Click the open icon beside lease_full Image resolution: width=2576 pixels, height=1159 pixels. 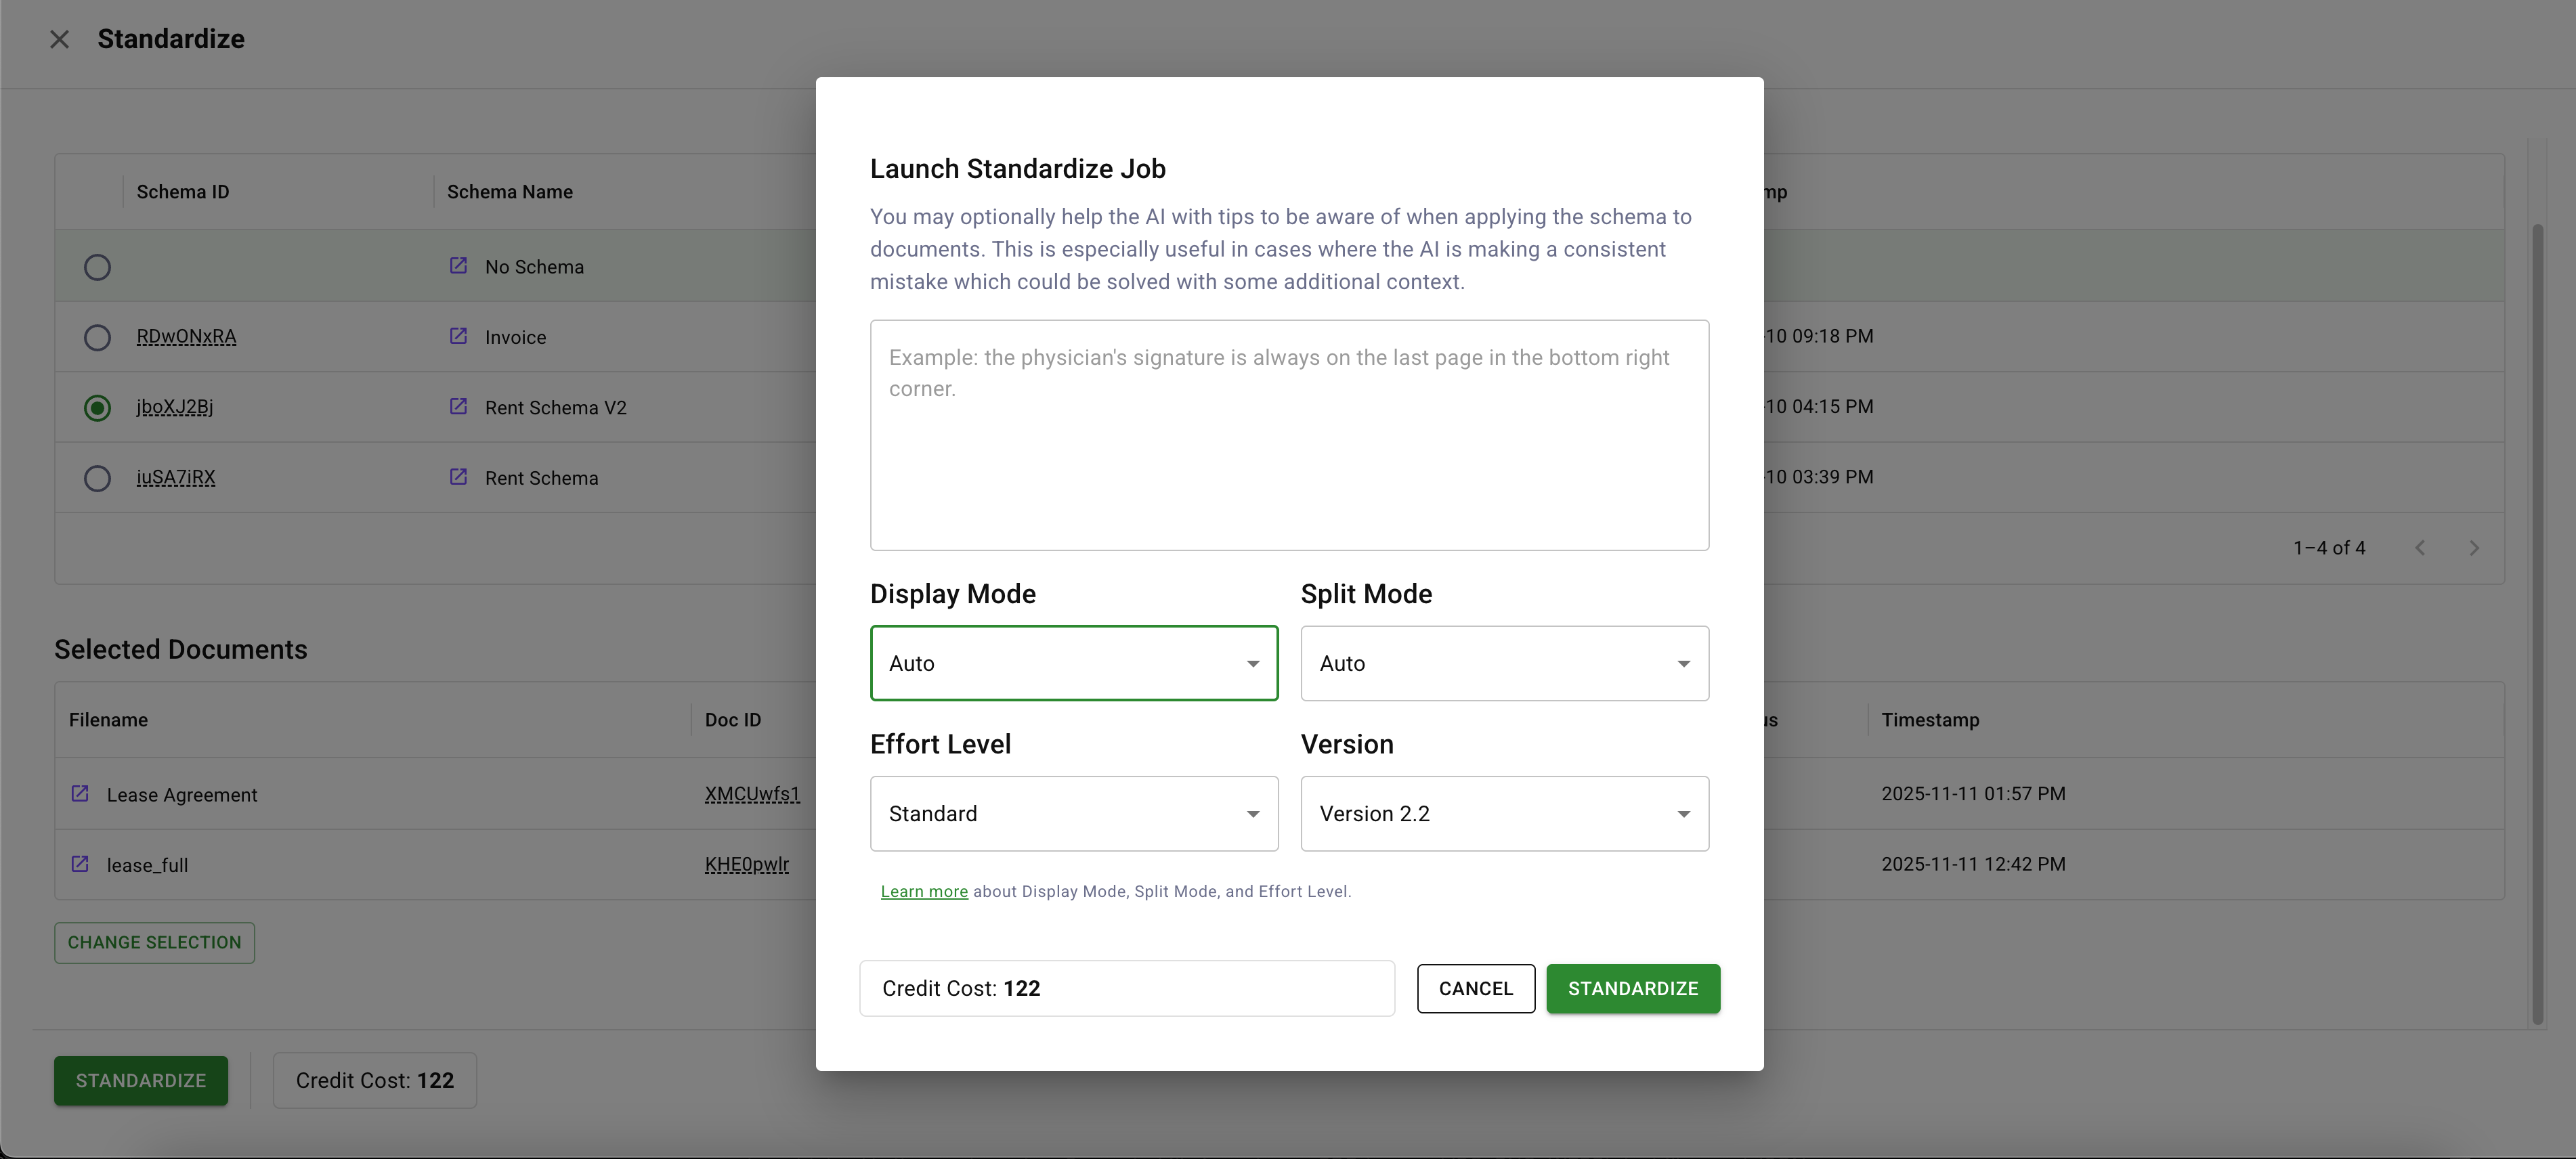[80, 864]
